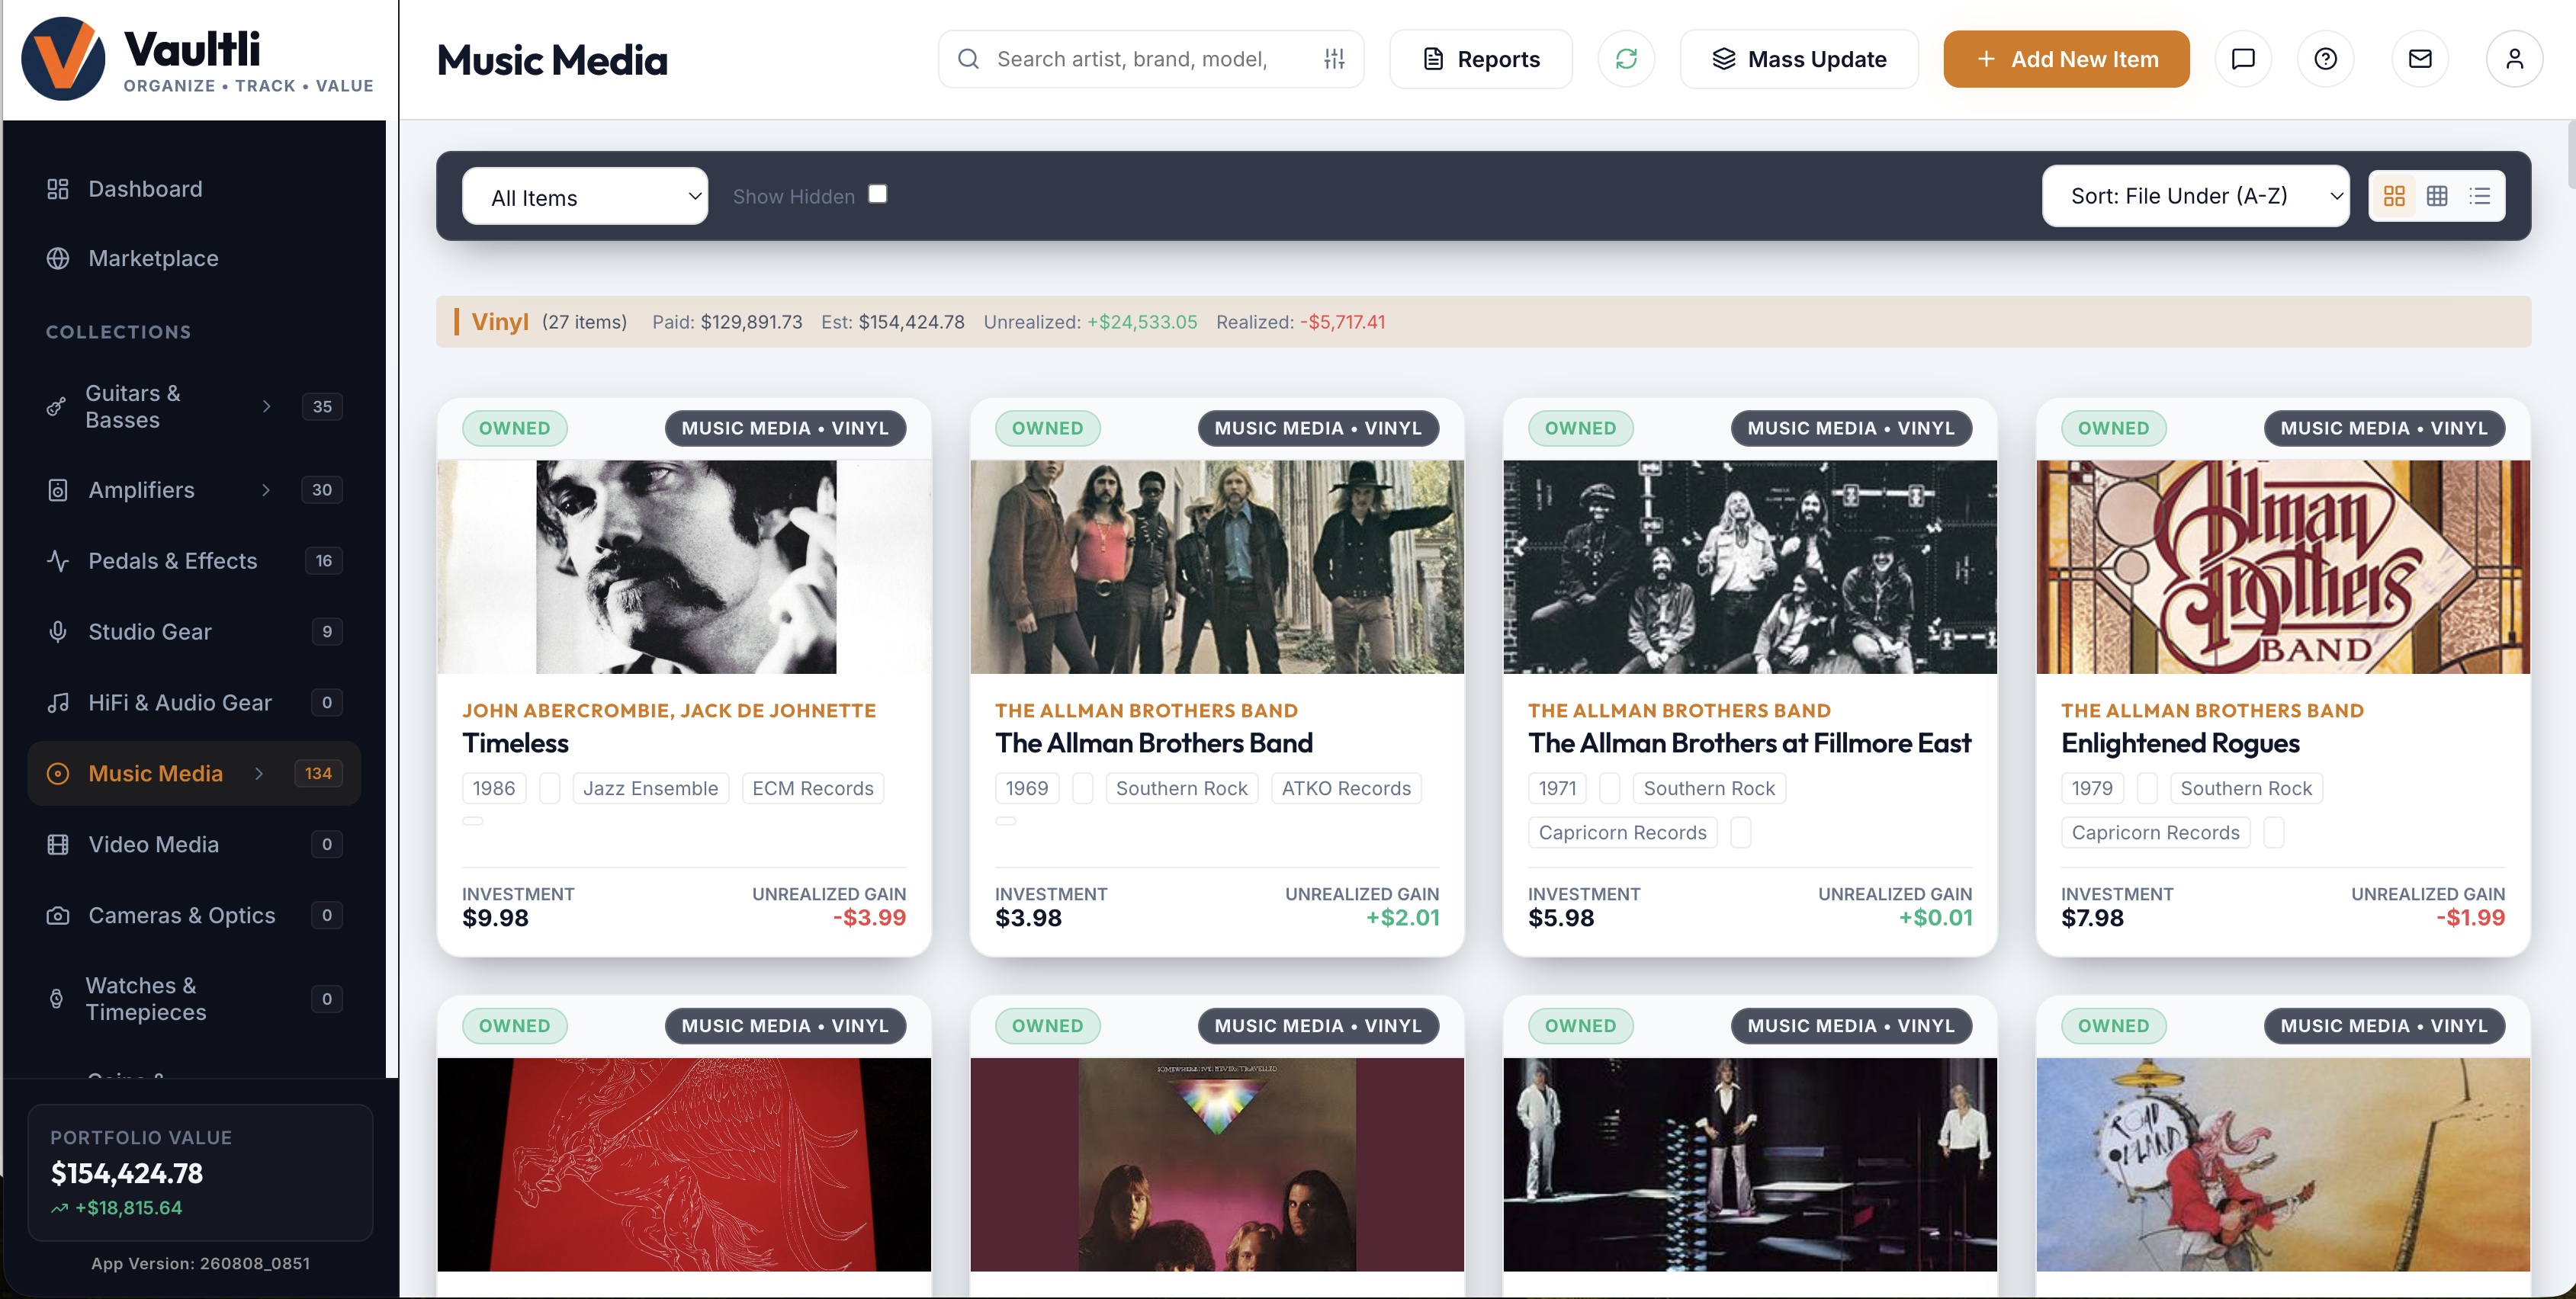2576x1299 pixels.
Task: Click the Reports button
Action: (x=1480, y=59)
